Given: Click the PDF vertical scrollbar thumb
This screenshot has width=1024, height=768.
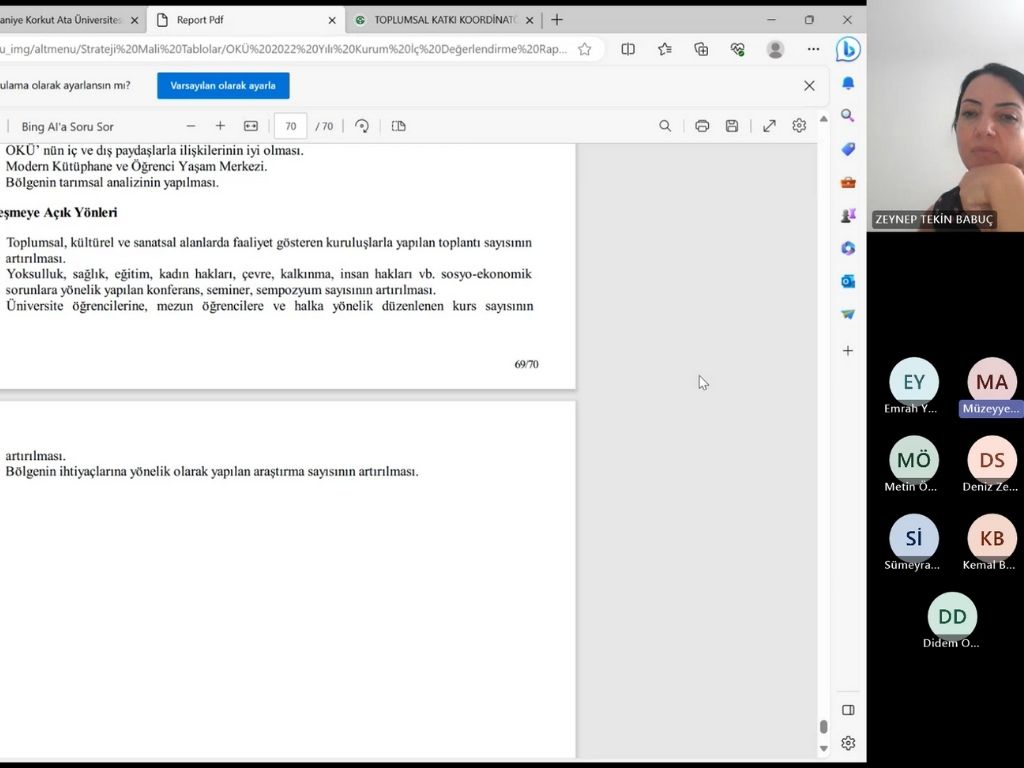Looking at the screenshot, I should (x=824, y=727).
